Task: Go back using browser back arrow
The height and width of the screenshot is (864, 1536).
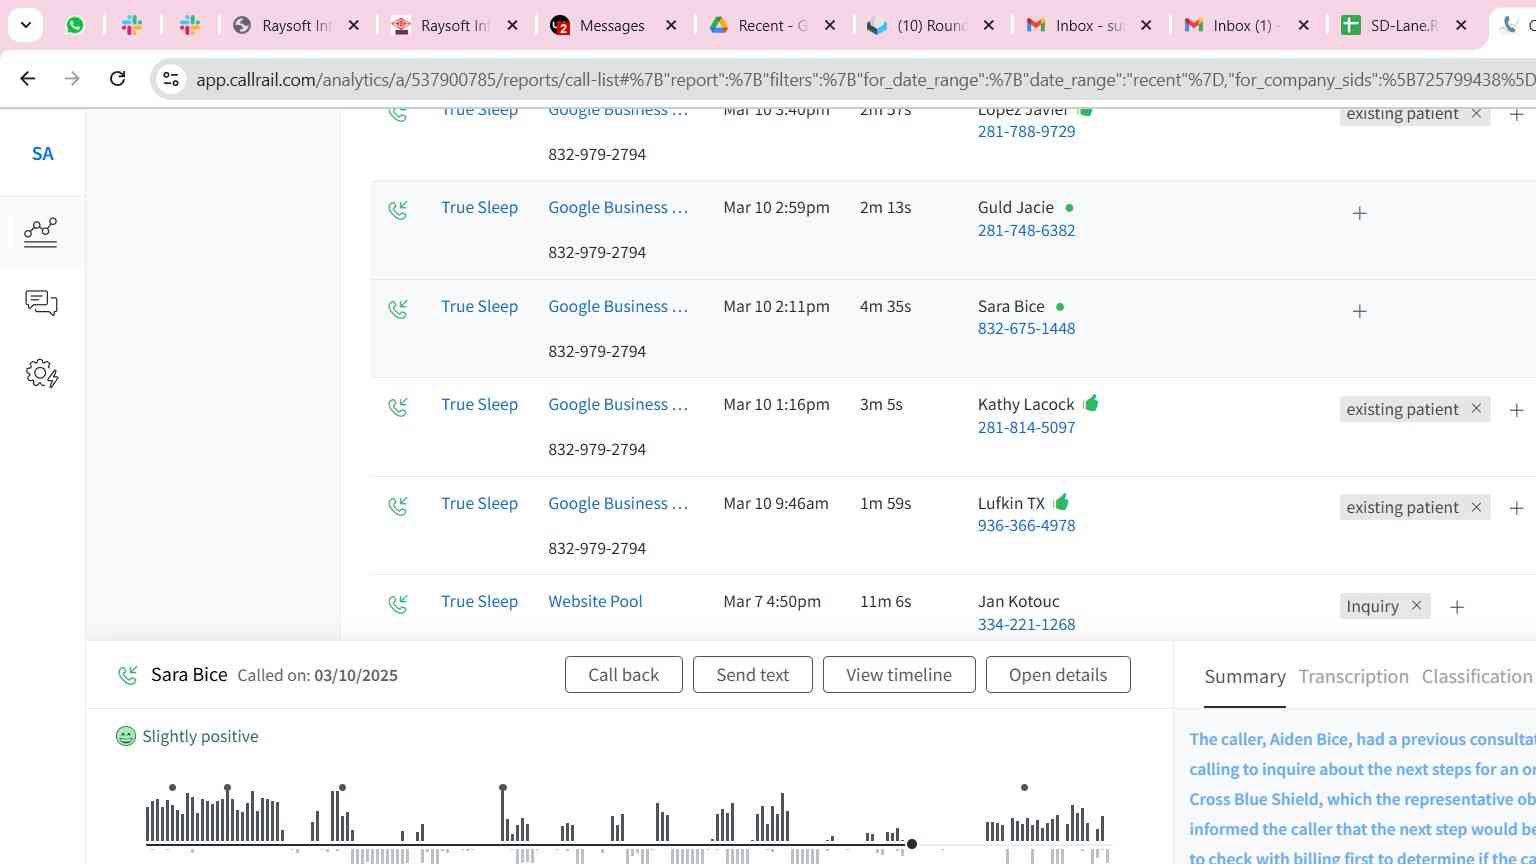Action: pos(28,78)
